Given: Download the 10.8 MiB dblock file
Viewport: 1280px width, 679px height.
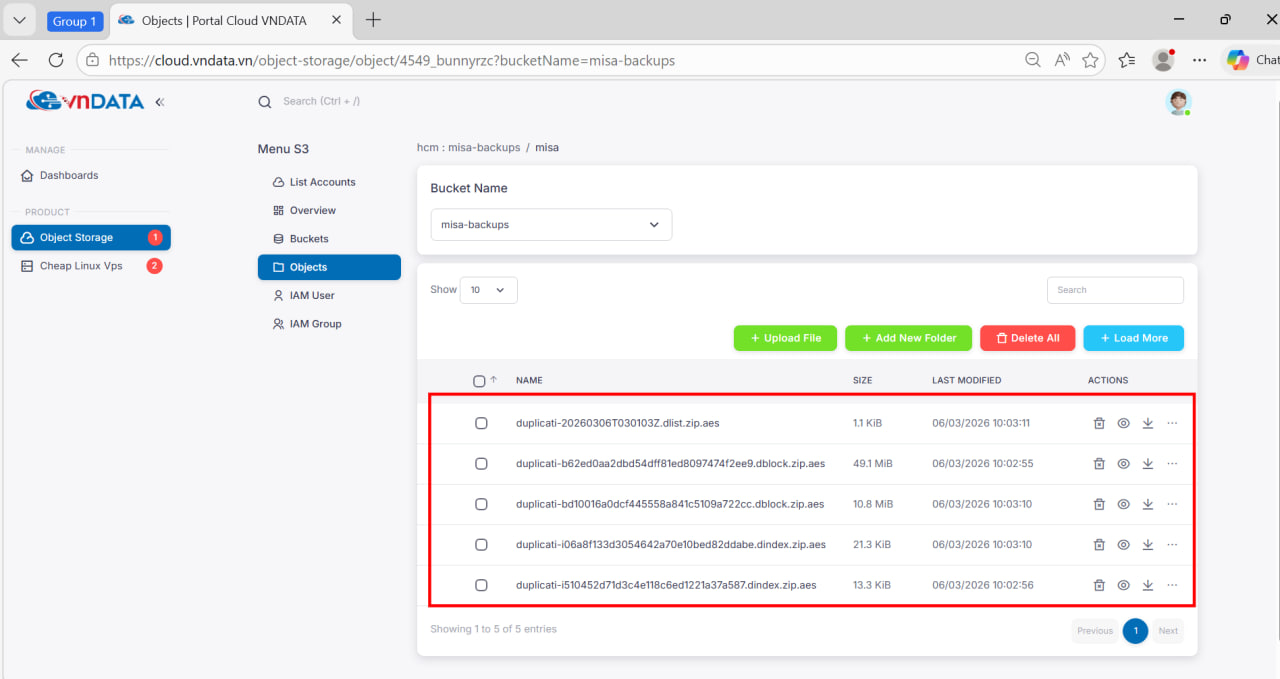Looking at the screenshot, I should tap(1148, 504).
